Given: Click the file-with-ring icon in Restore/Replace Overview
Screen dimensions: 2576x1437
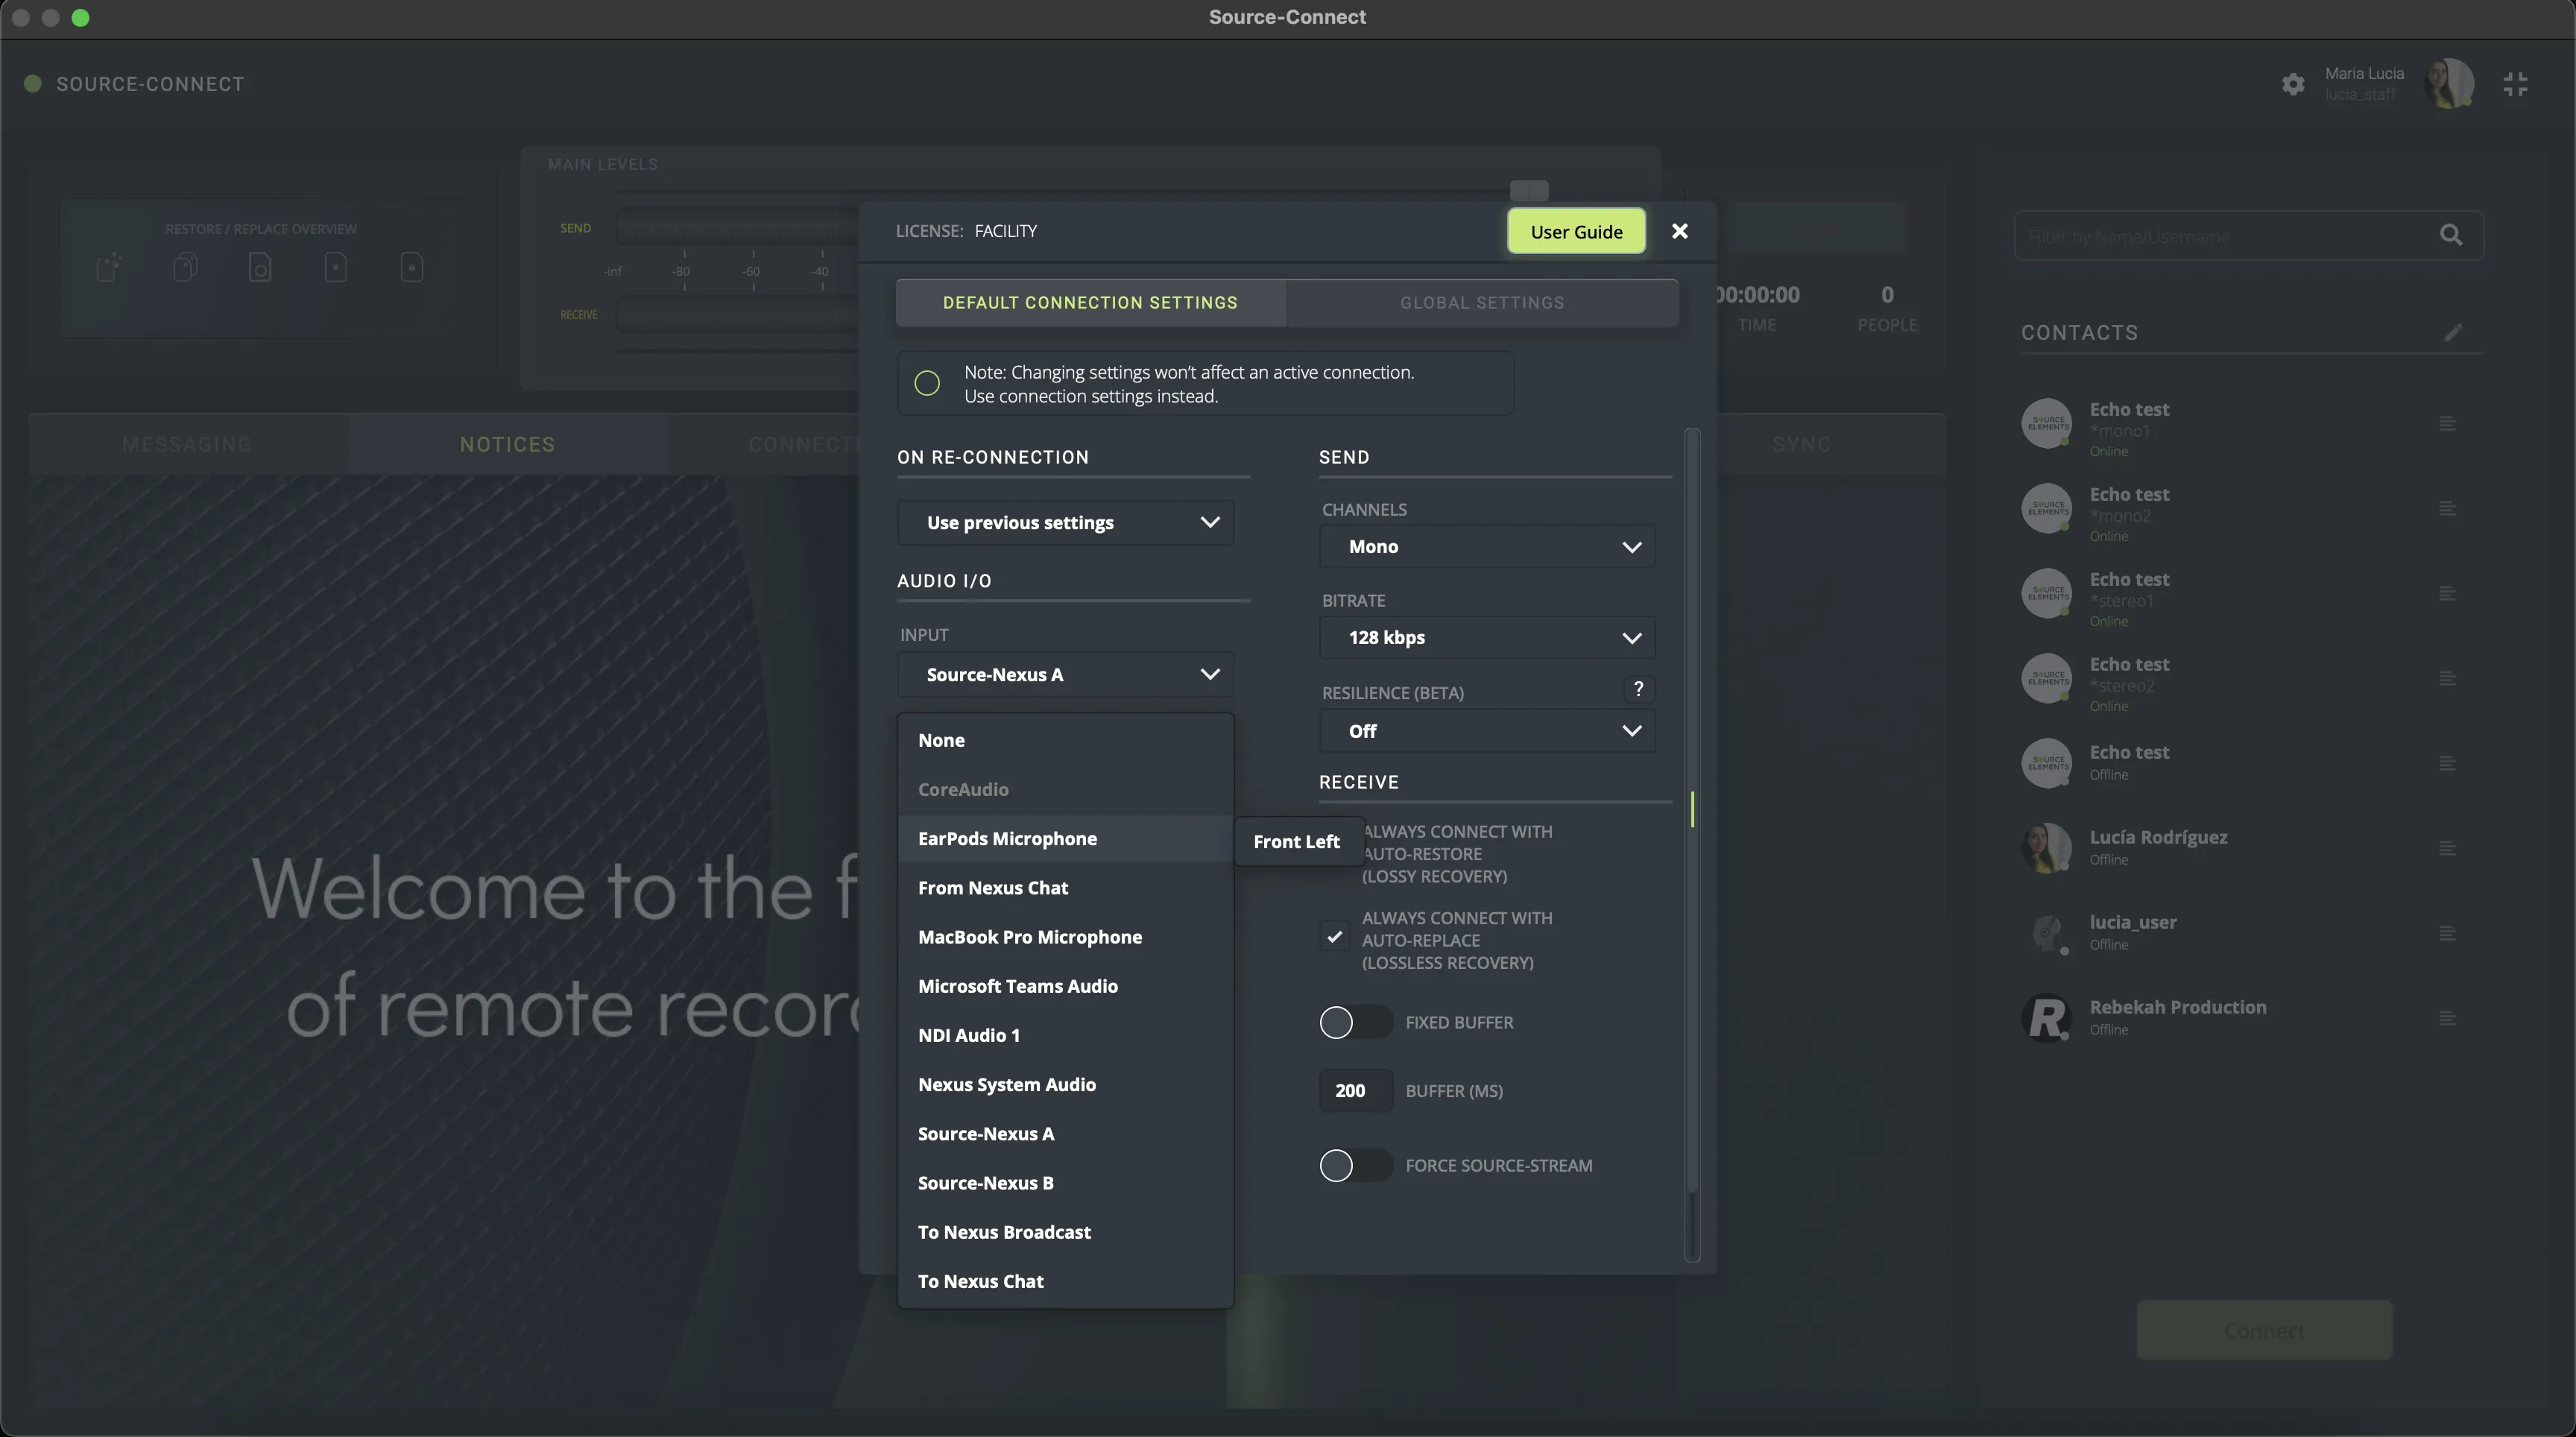Looking at the screenshot, I should click(260, 267).
